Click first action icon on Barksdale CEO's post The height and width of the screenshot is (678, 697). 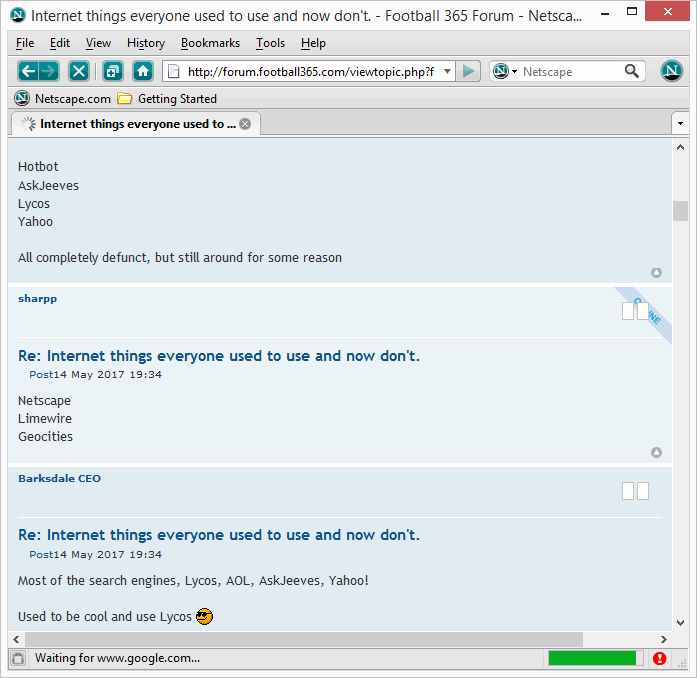(628, 491)
